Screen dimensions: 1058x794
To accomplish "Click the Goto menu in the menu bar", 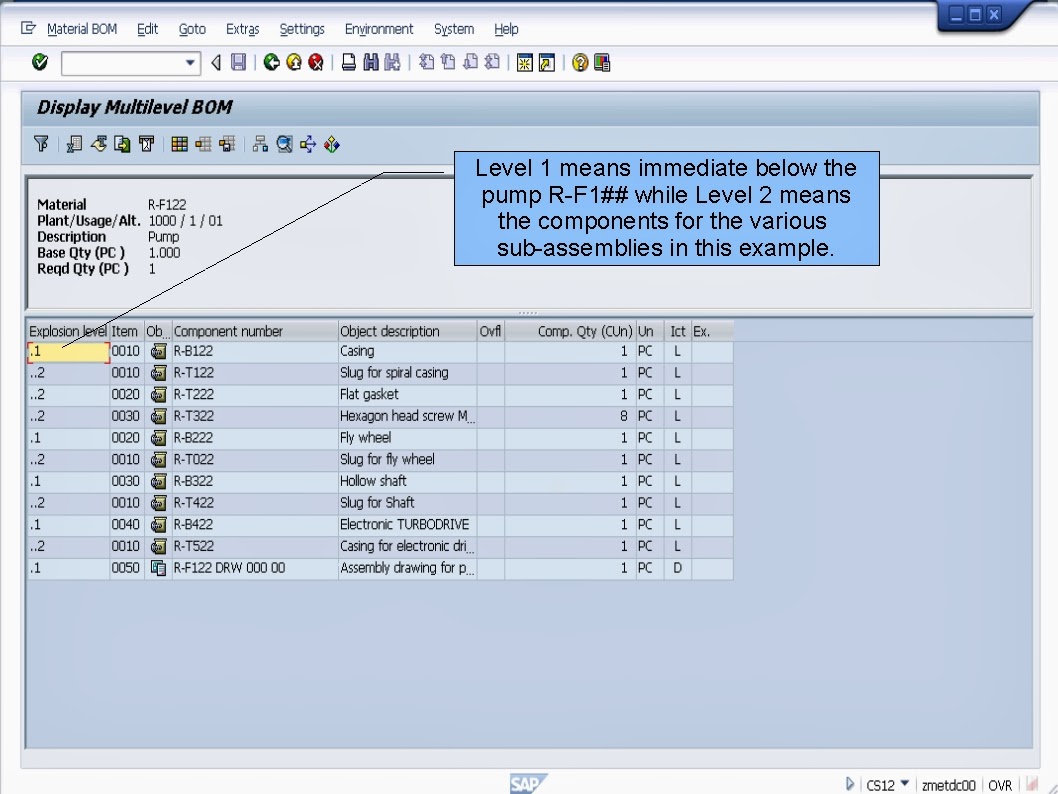I will 192,29.
